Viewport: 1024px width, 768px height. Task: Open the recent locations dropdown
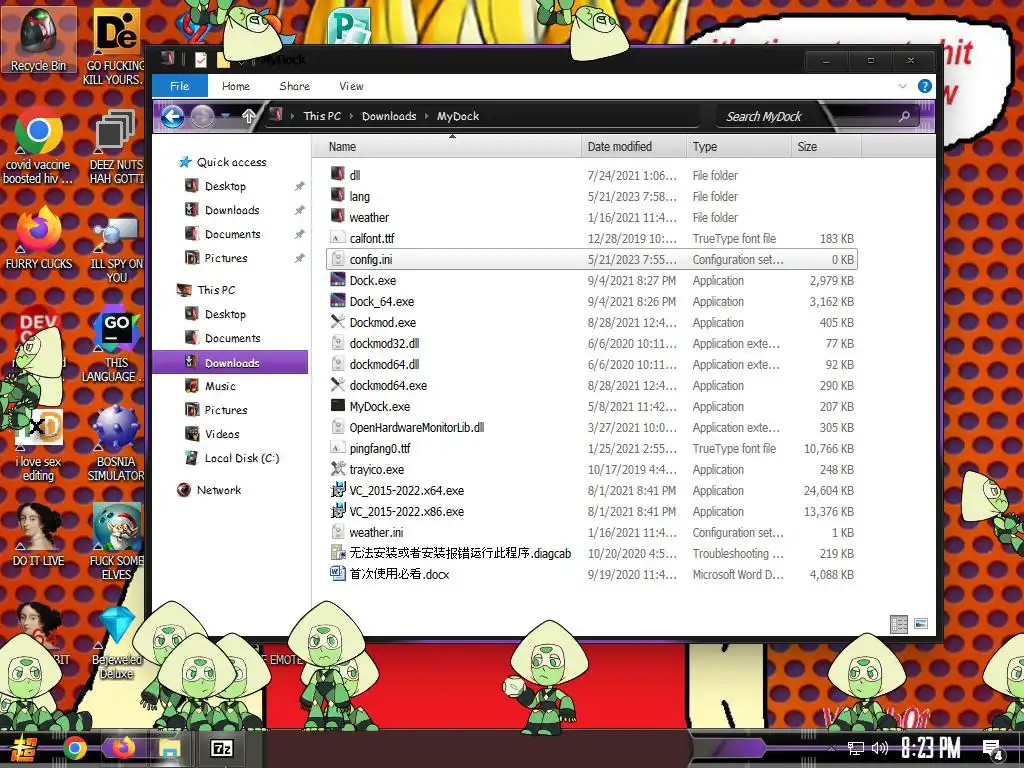(x=225, y=116)
